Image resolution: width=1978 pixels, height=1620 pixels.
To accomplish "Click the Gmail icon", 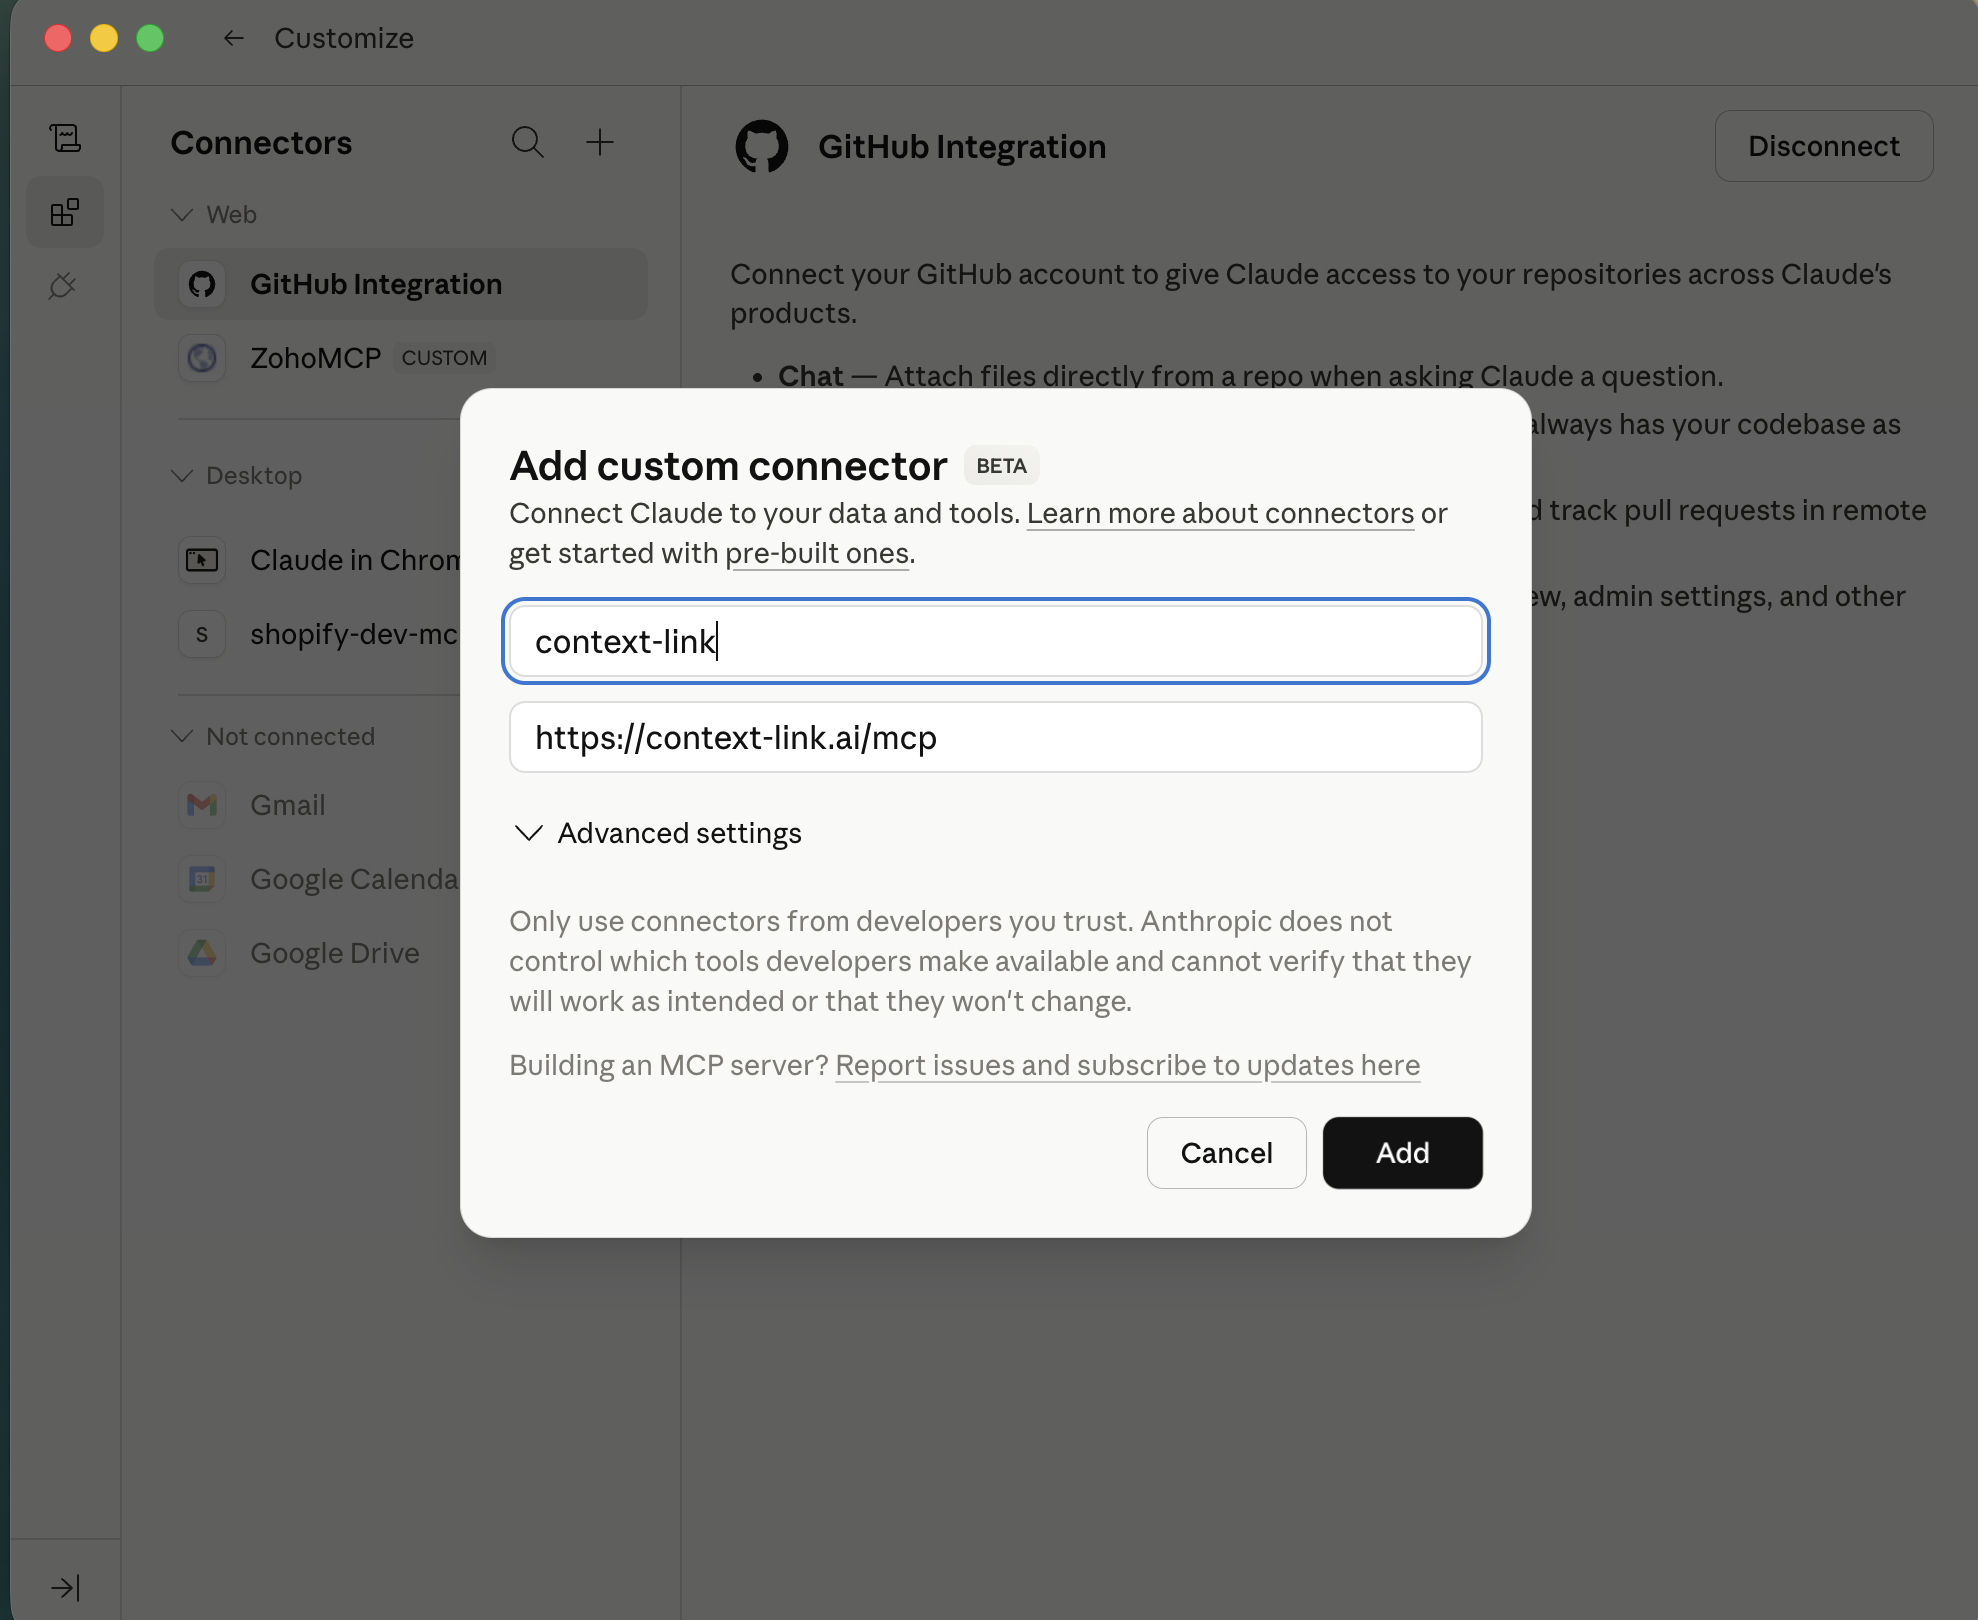I will pos(202,805).
